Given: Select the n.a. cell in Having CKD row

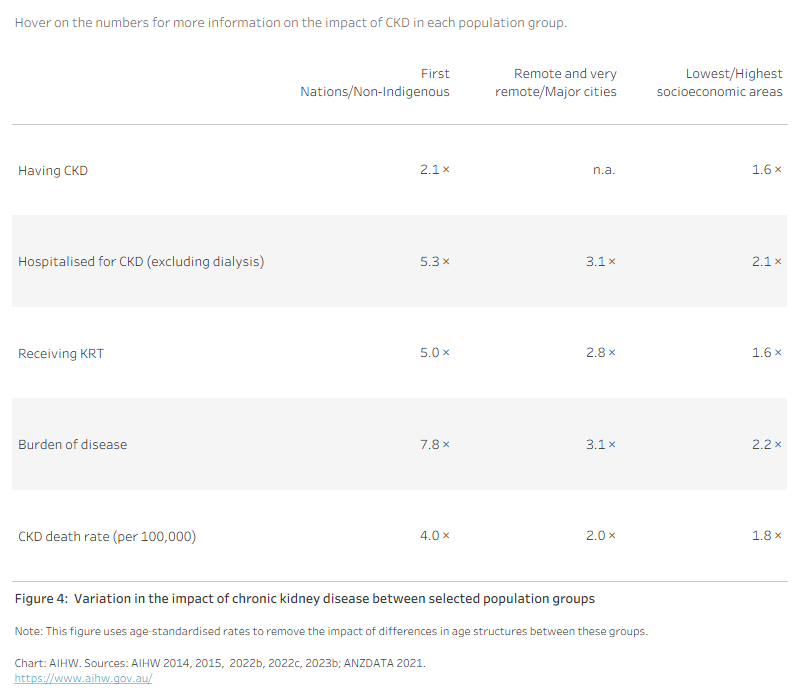Looking at the screenshot, I should (x=604, y=169).
